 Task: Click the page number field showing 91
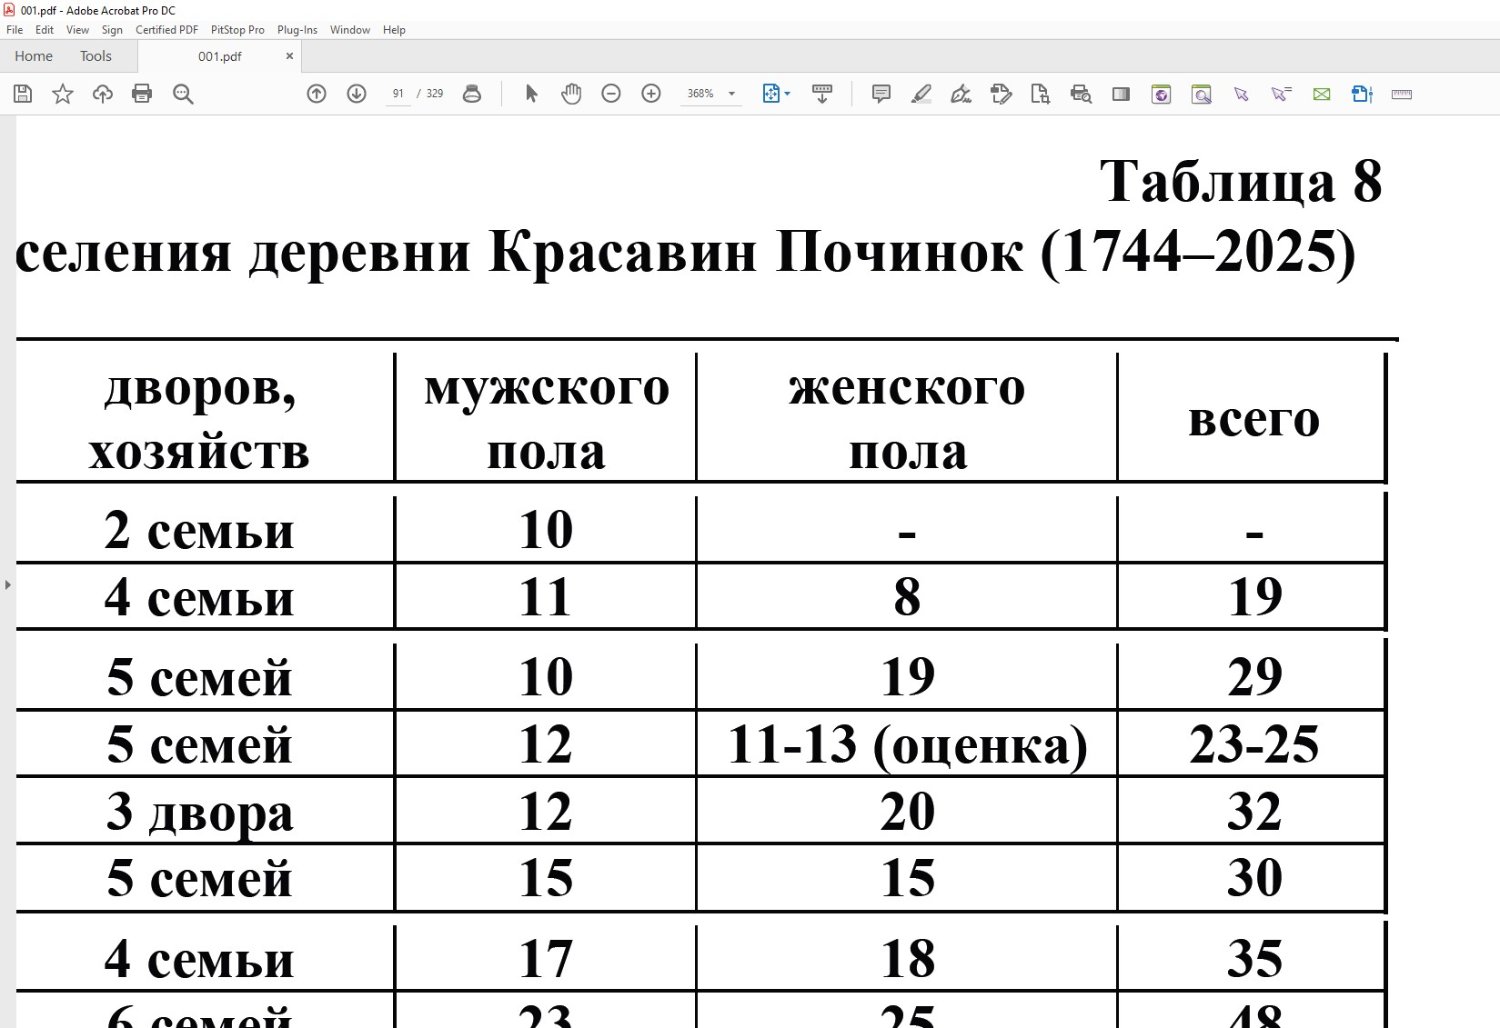tap(398, 94)
